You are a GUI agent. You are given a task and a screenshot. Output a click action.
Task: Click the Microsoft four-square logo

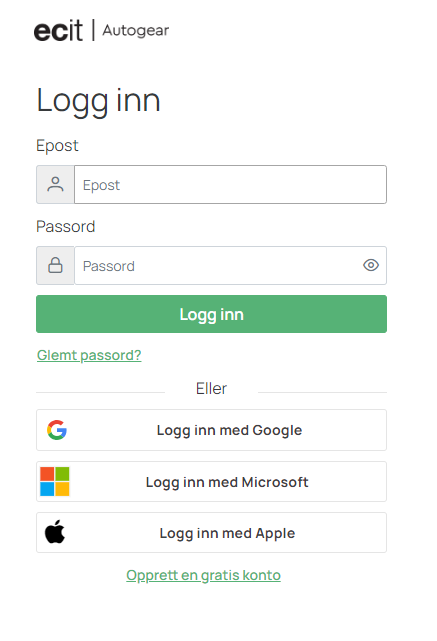click(x=55, y=482)
